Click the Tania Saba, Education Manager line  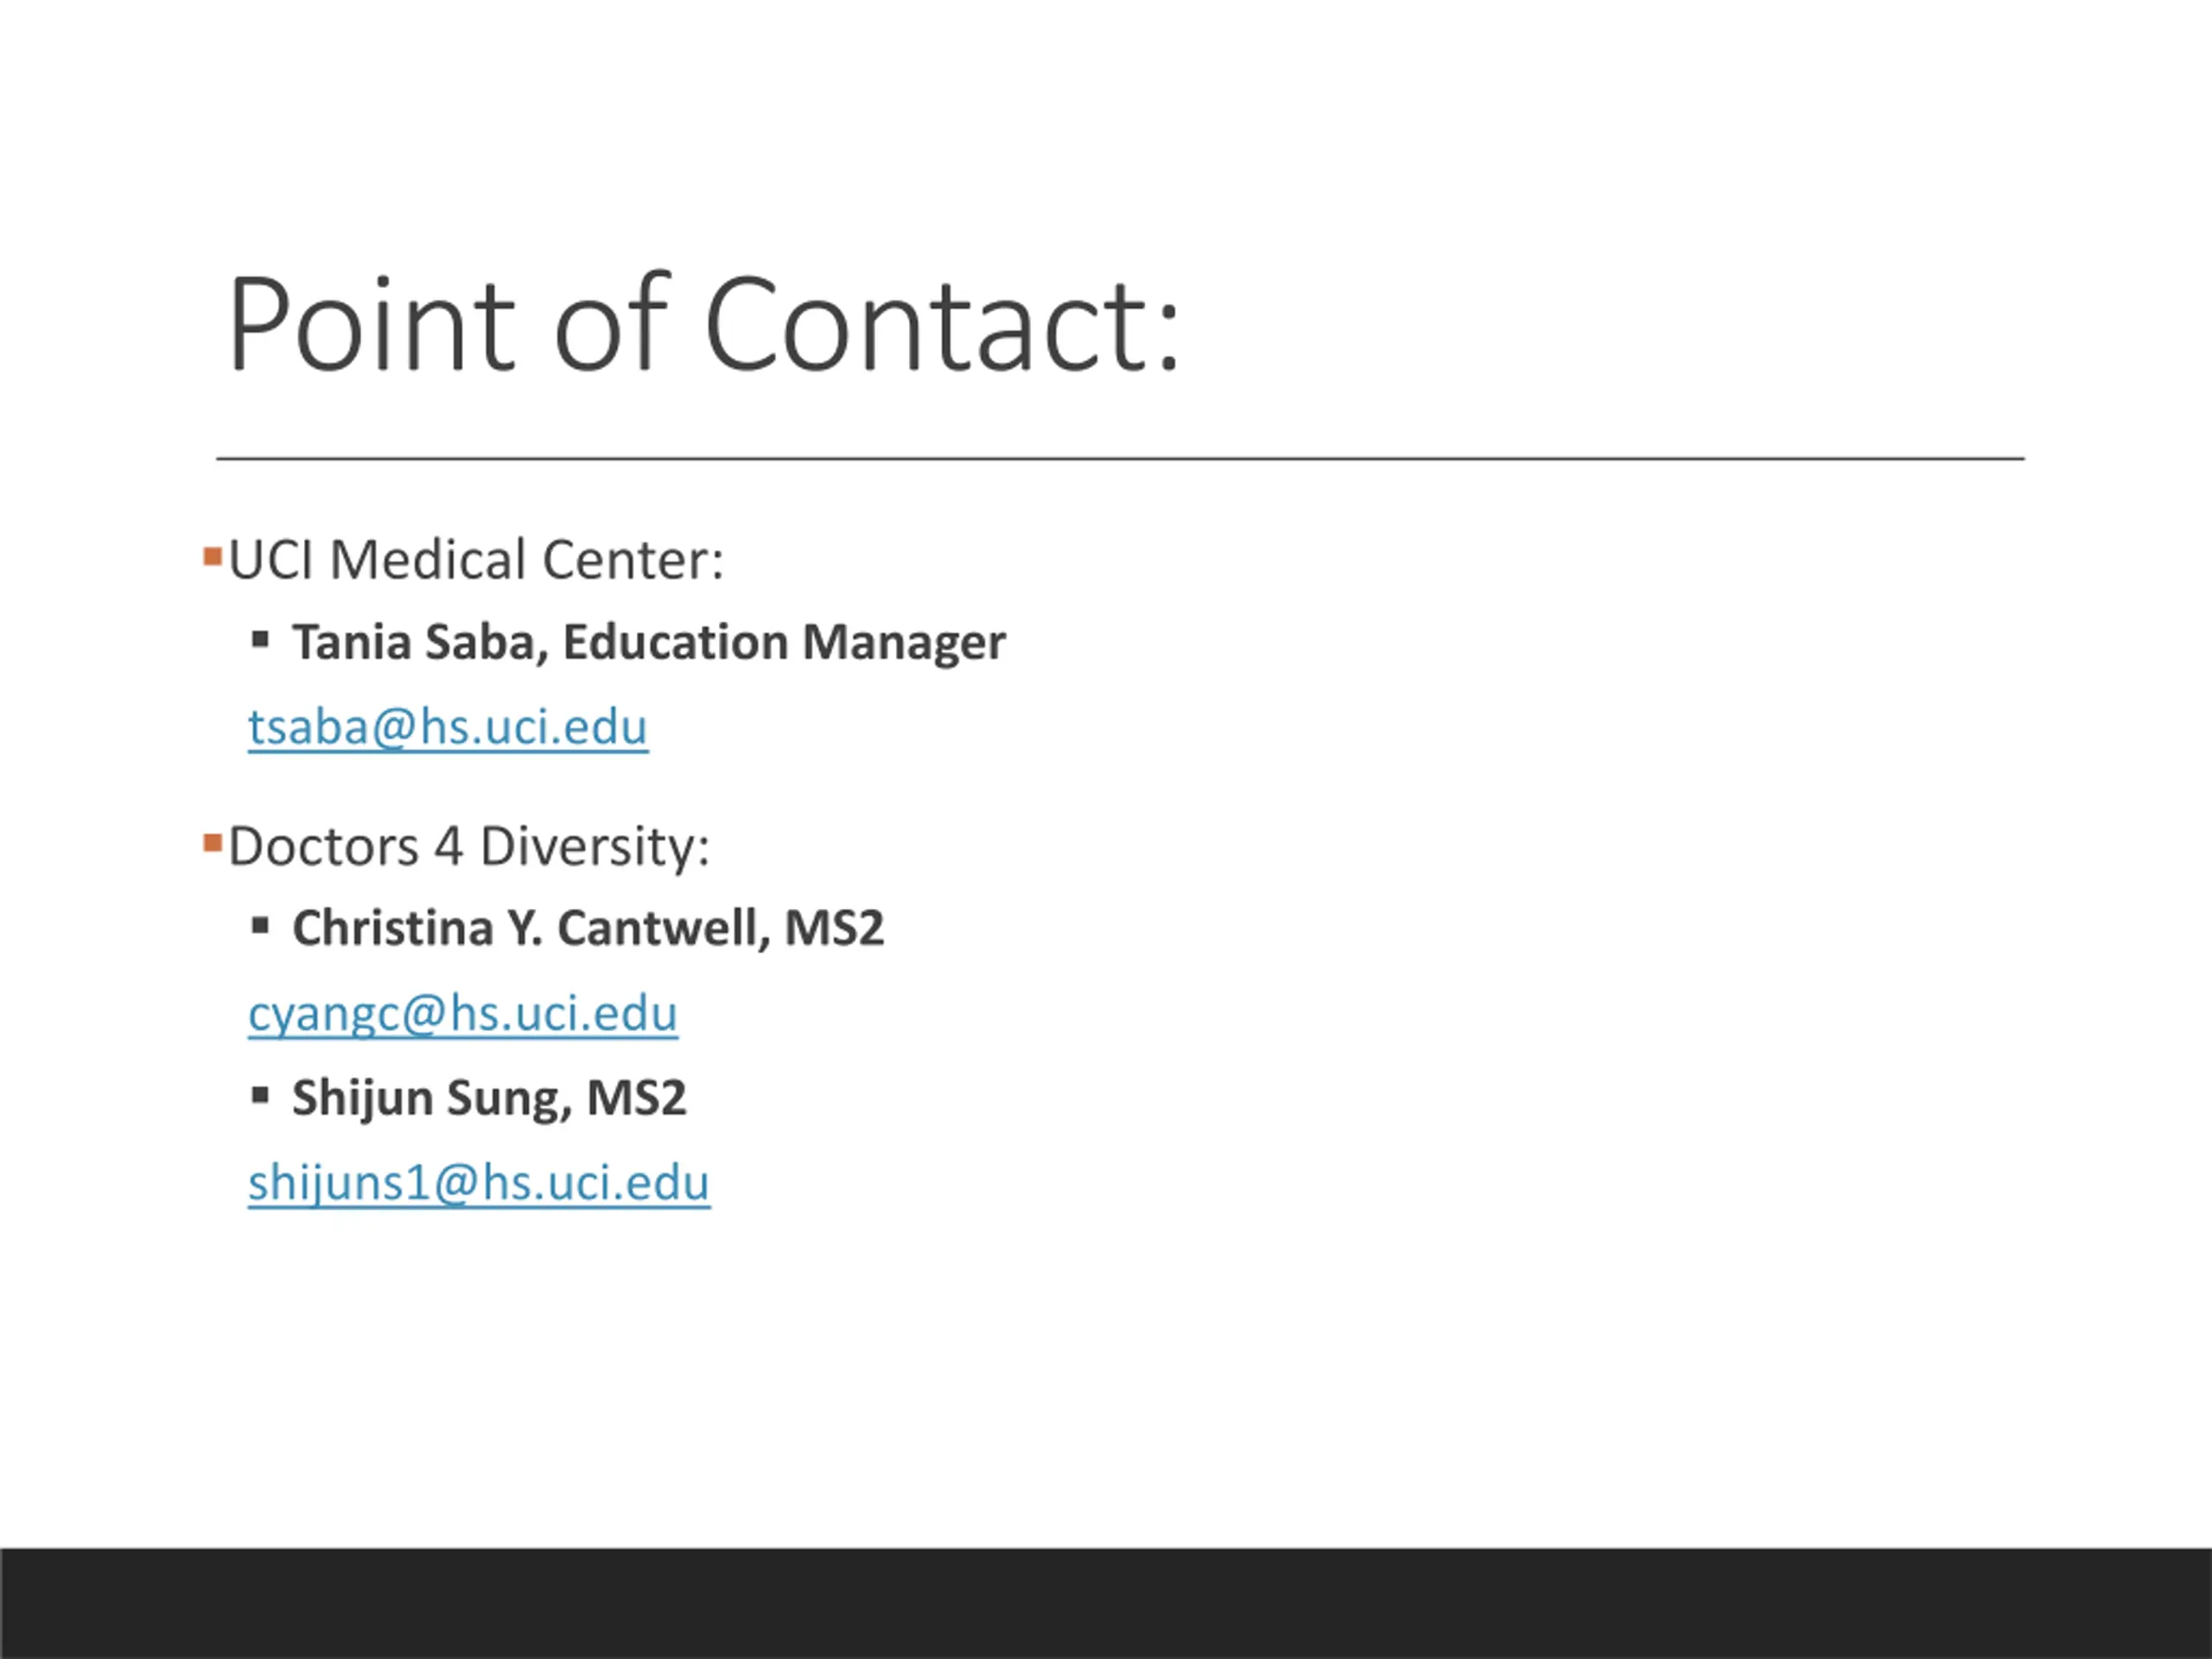pyautogui.click(x=649, y=642)
